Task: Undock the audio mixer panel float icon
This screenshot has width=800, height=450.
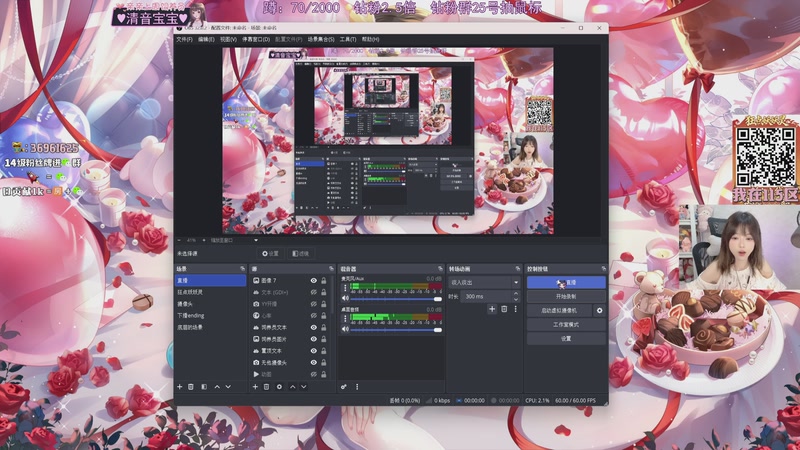Action: point(440,268)
